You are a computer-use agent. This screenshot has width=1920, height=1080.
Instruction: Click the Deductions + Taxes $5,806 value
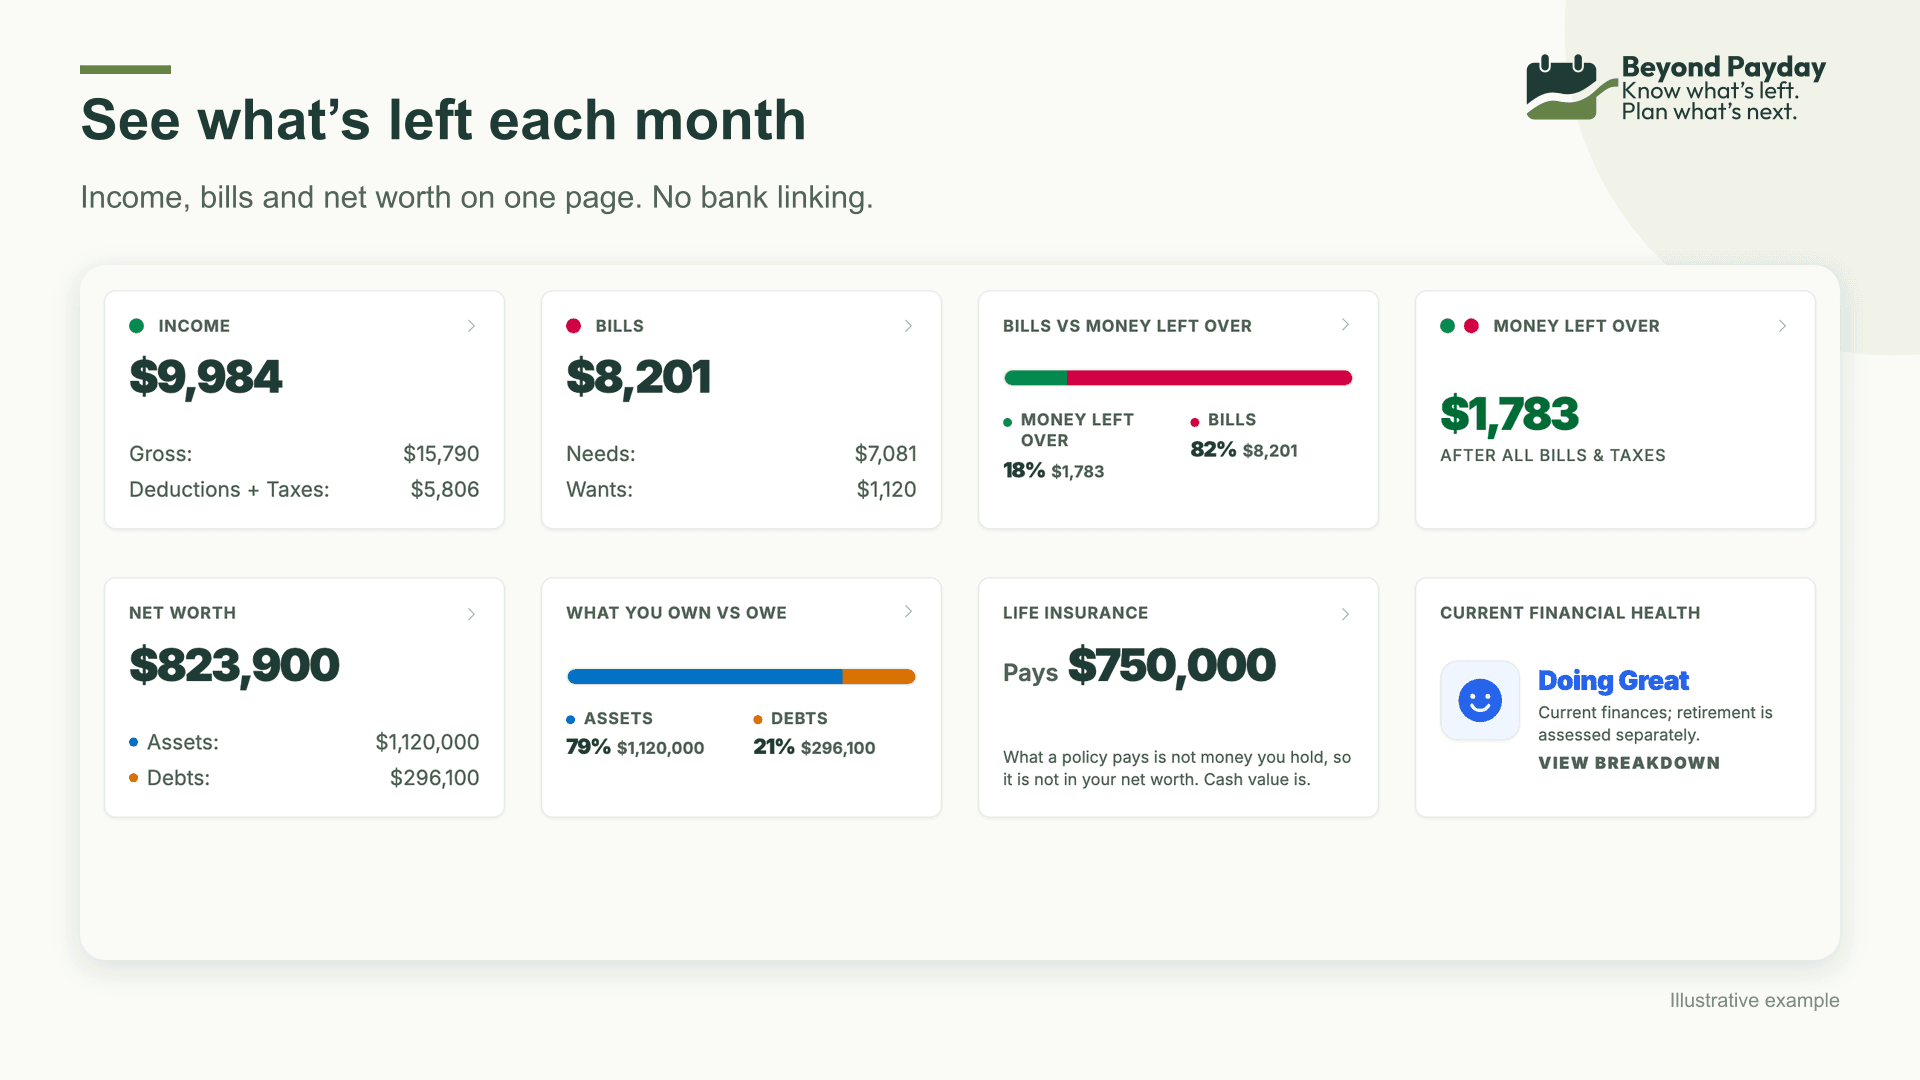[x=445, y=490]
